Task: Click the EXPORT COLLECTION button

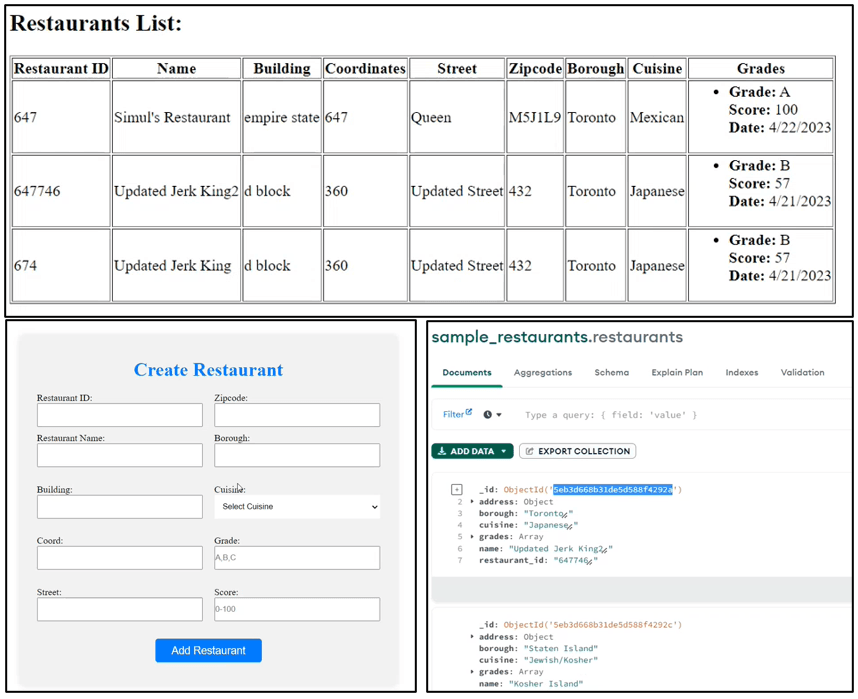Action: click(x=578, y=452)
